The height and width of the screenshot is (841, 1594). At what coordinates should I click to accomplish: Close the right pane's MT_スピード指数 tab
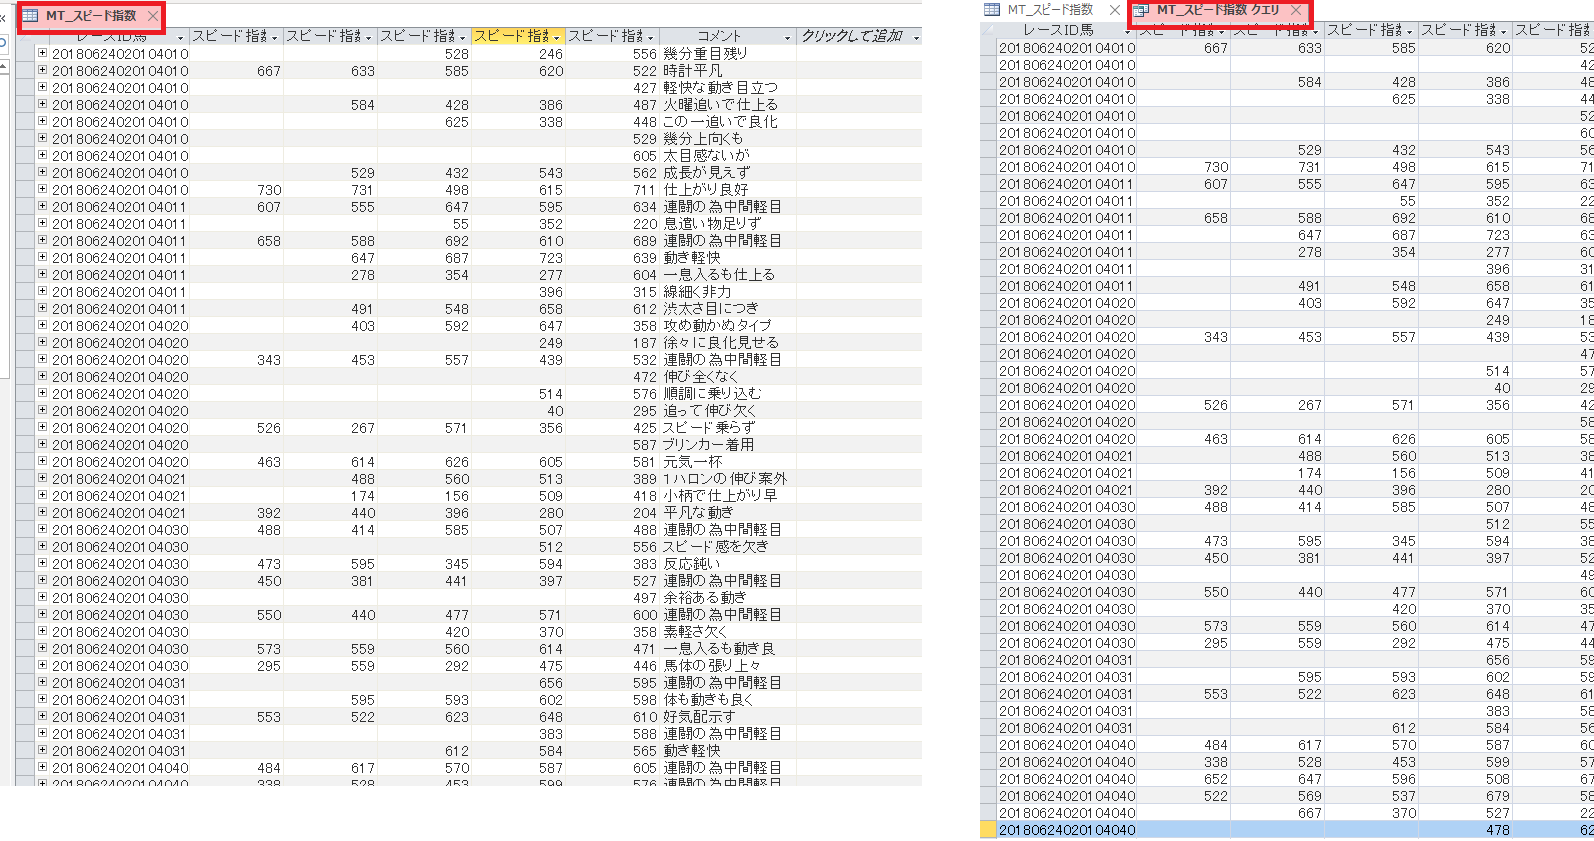click(x=1114, y=10)
